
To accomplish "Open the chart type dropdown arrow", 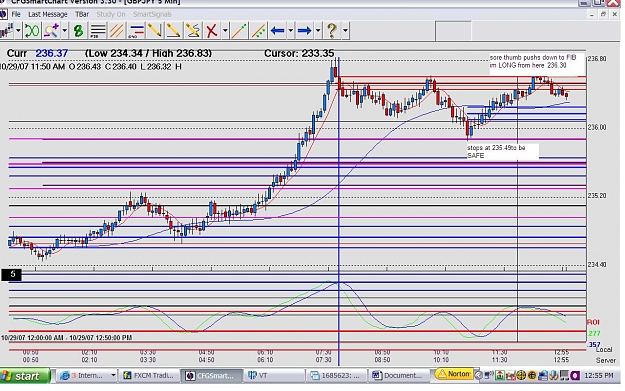I will [x=18, y=31].
